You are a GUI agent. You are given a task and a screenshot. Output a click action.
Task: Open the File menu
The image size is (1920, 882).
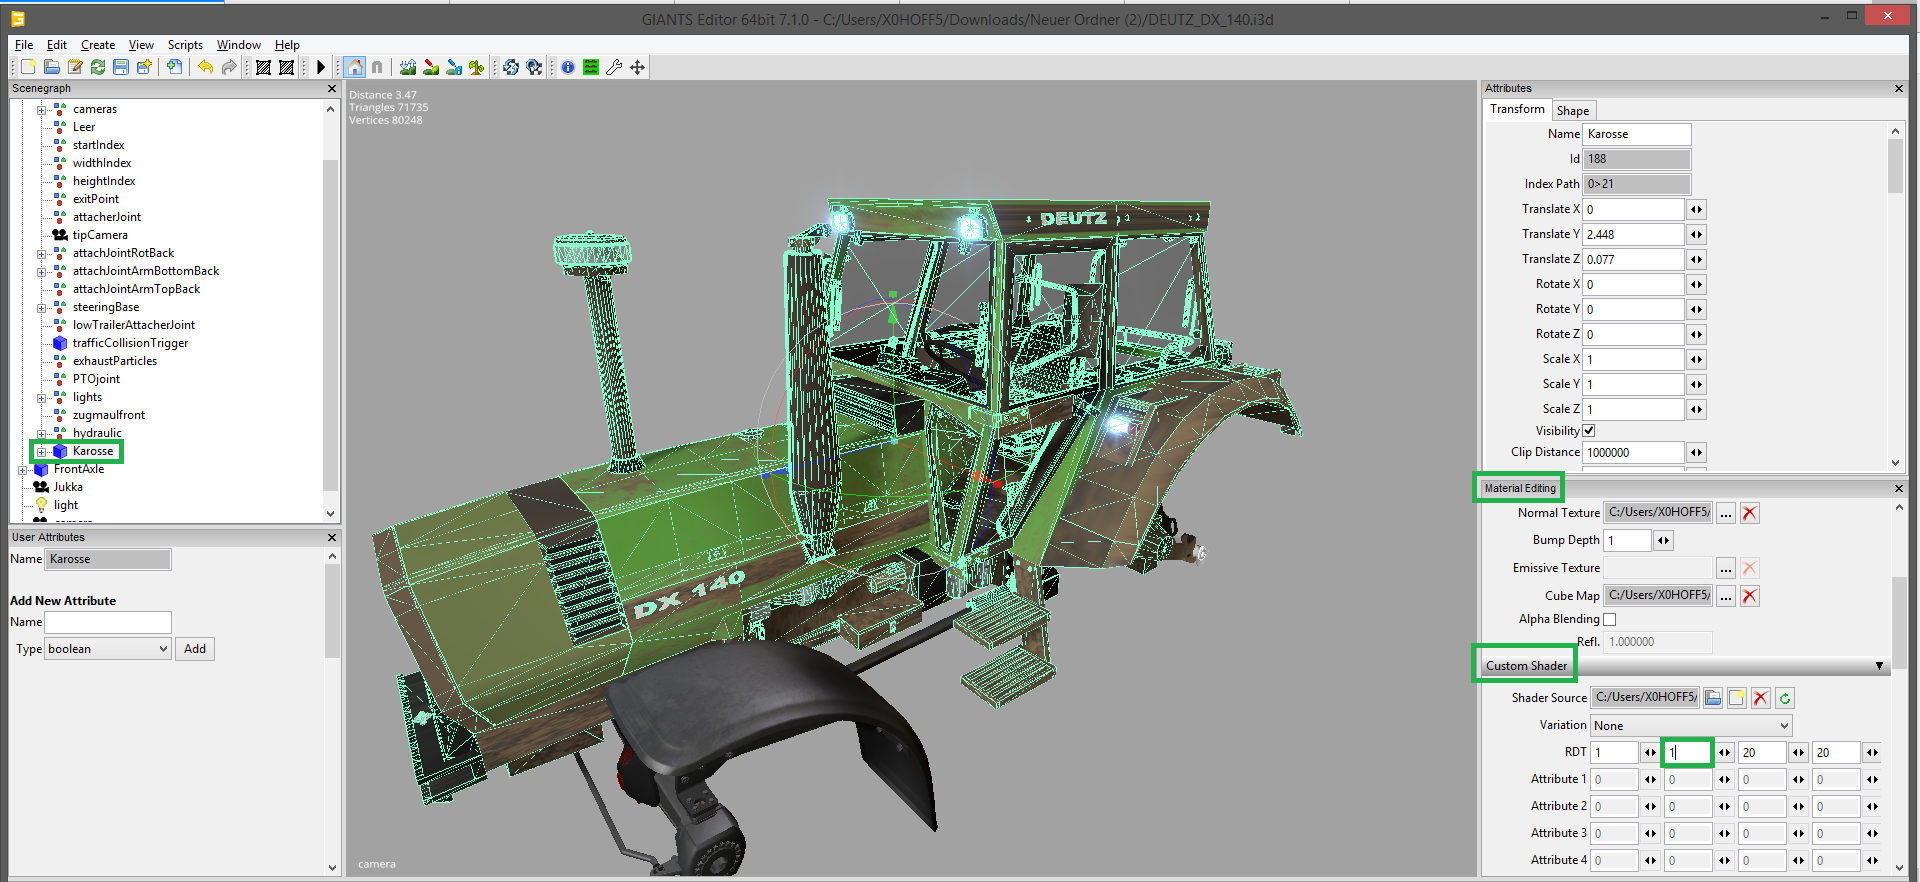(24, 45)
